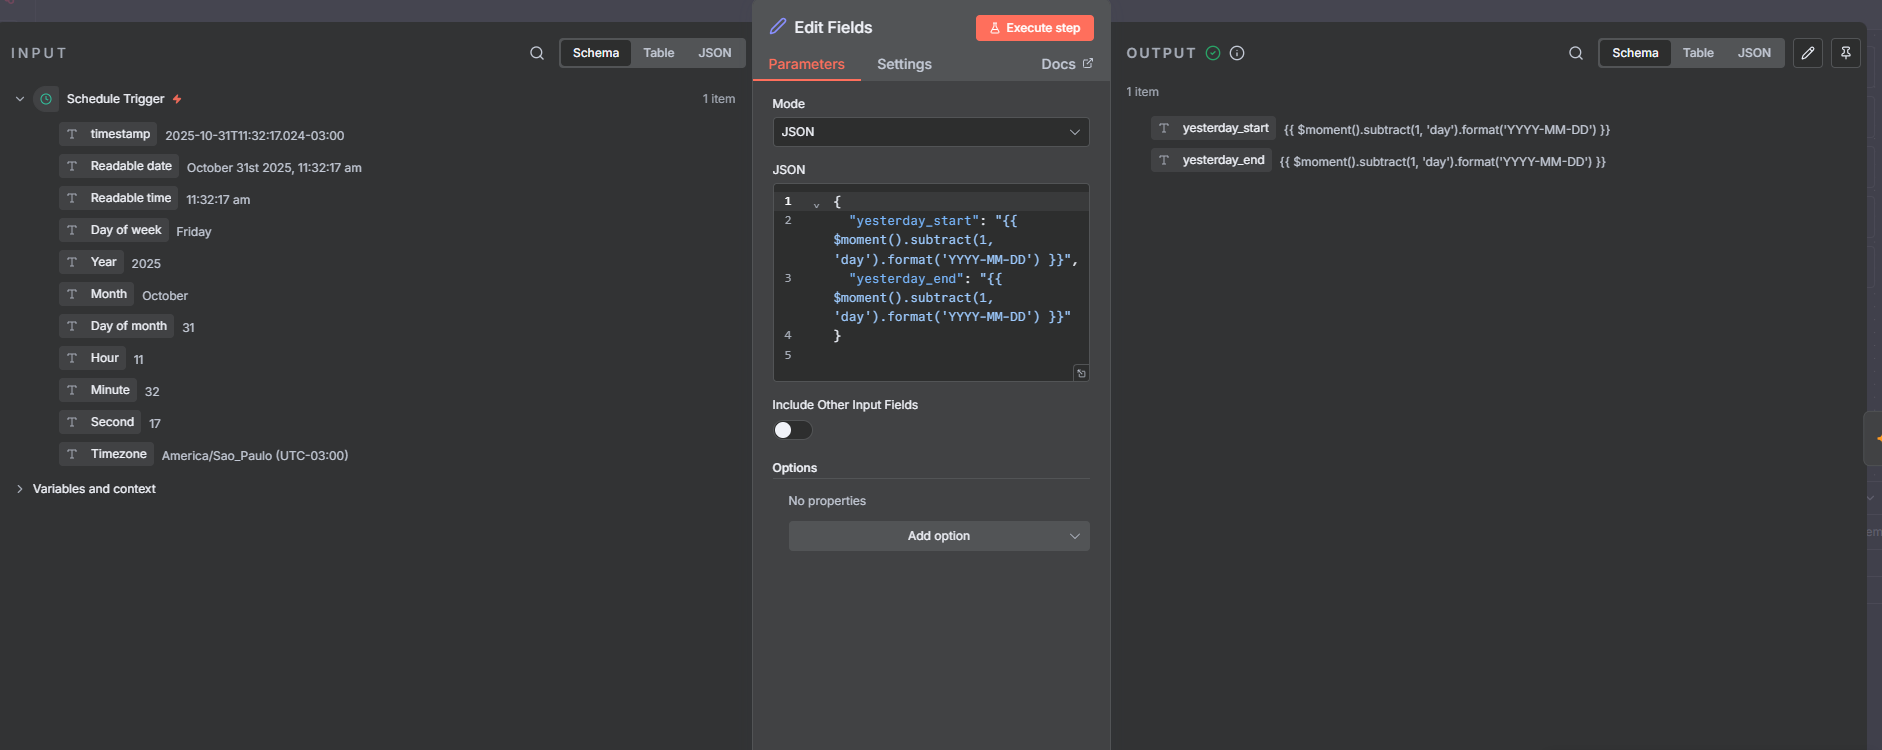Open the Docs link
The width and height of the screenshot is (1882, 750).
tap(1066, 64)
